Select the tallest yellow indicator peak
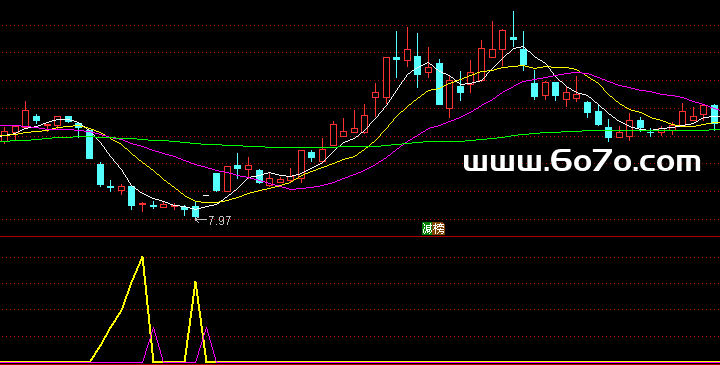The width and height of the screenshot is (720, 365). [142, 258]
